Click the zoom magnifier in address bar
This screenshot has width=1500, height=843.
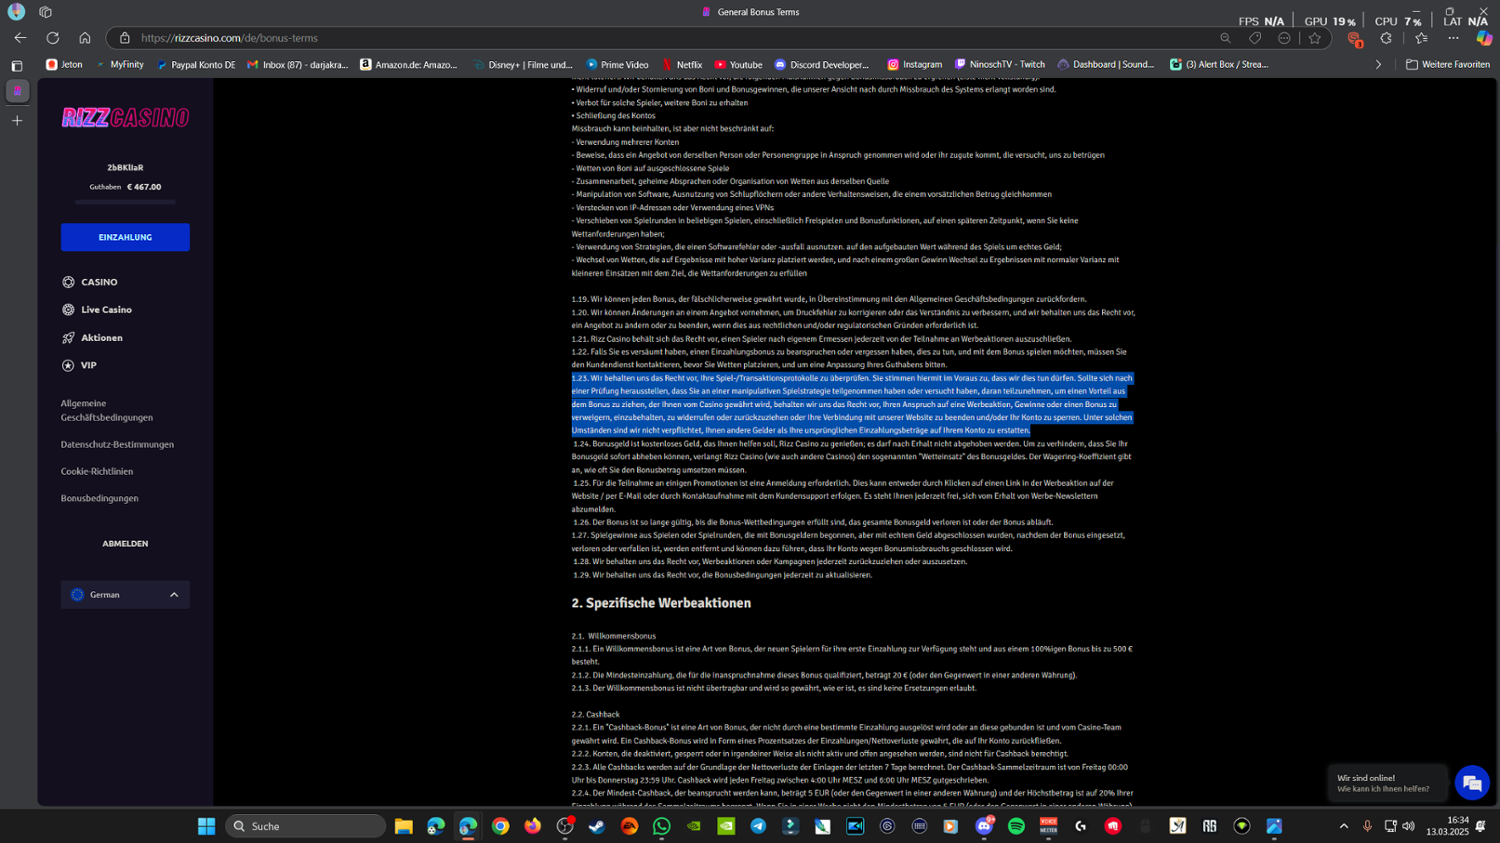pos(1225,38)
